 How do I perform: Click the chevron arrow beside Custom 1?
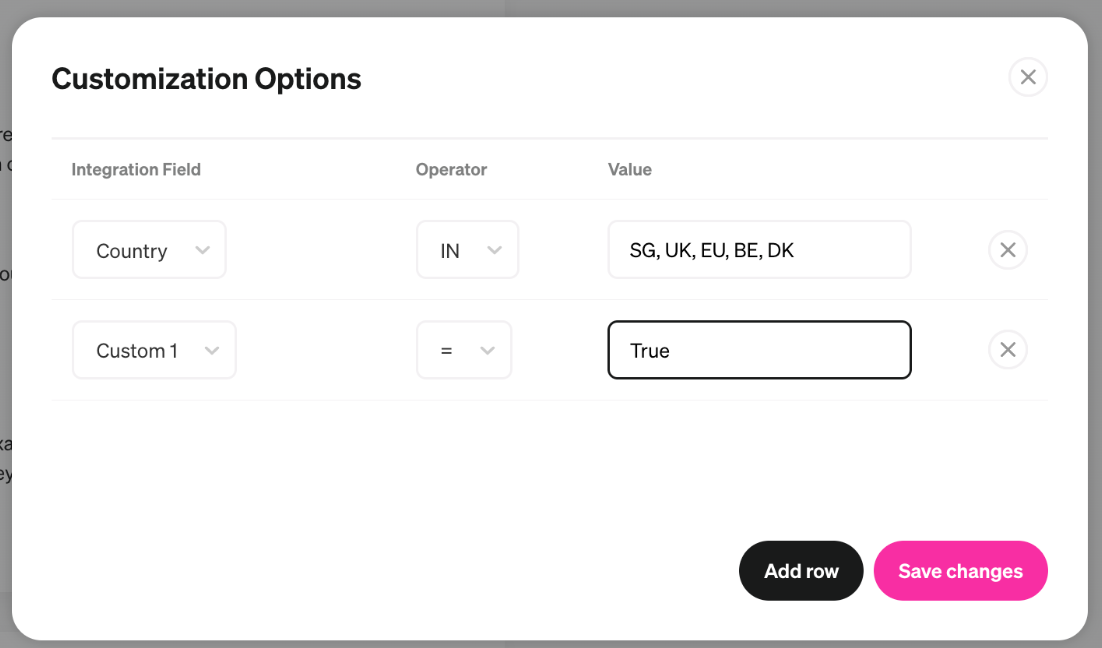pos(212,351)
